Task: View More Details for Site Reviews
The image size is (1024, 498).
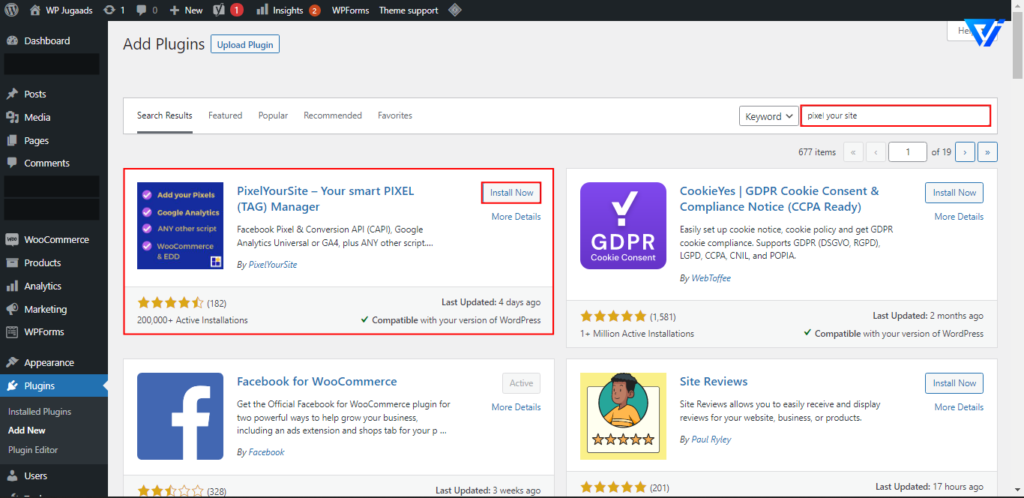Action: (x=959, y=407)
